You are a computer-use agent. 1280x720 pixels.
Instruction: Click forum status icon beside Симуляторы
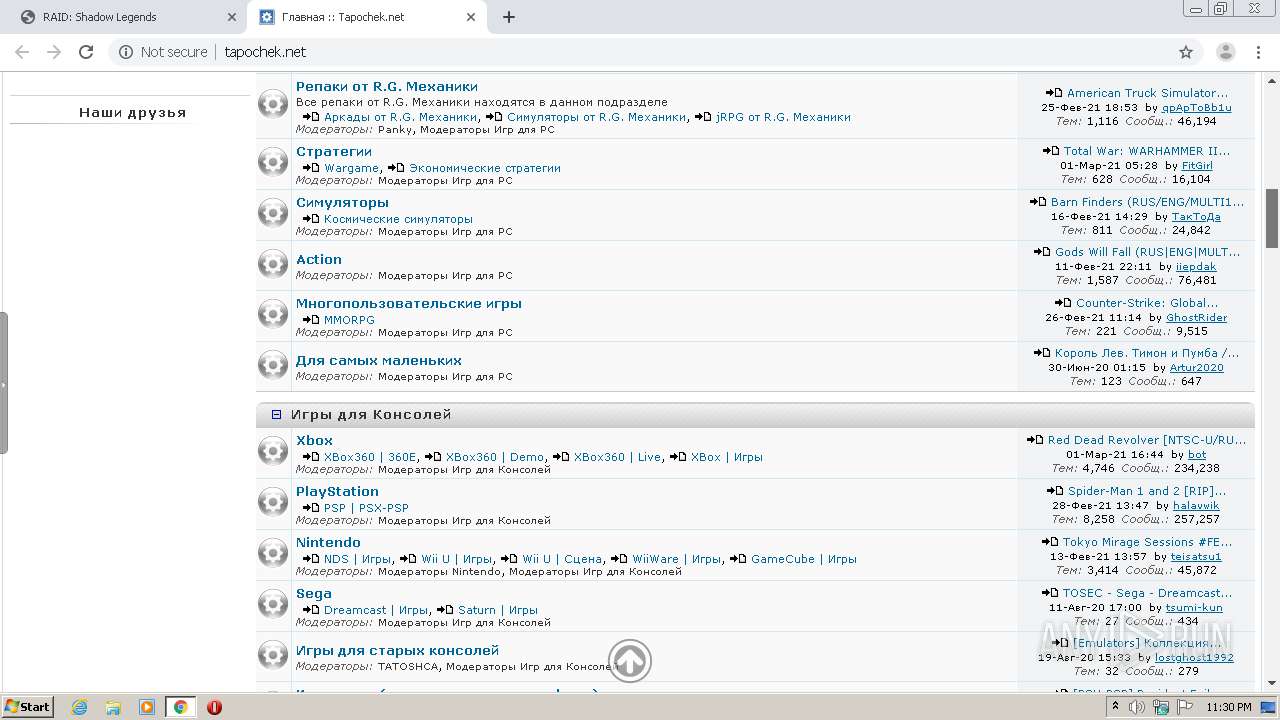(x=273, y=213)
